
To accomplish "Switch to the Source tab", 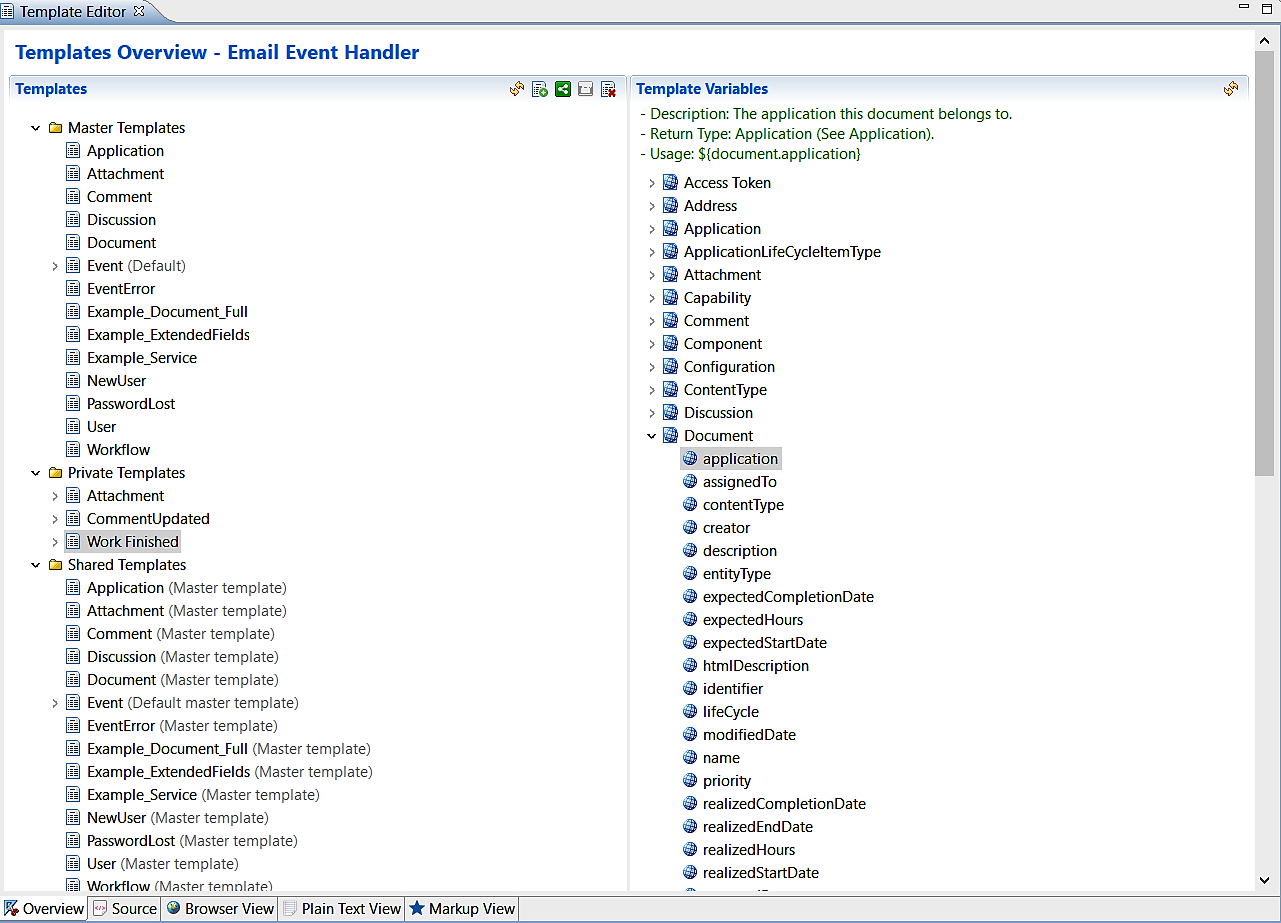I will coord(125,909).
